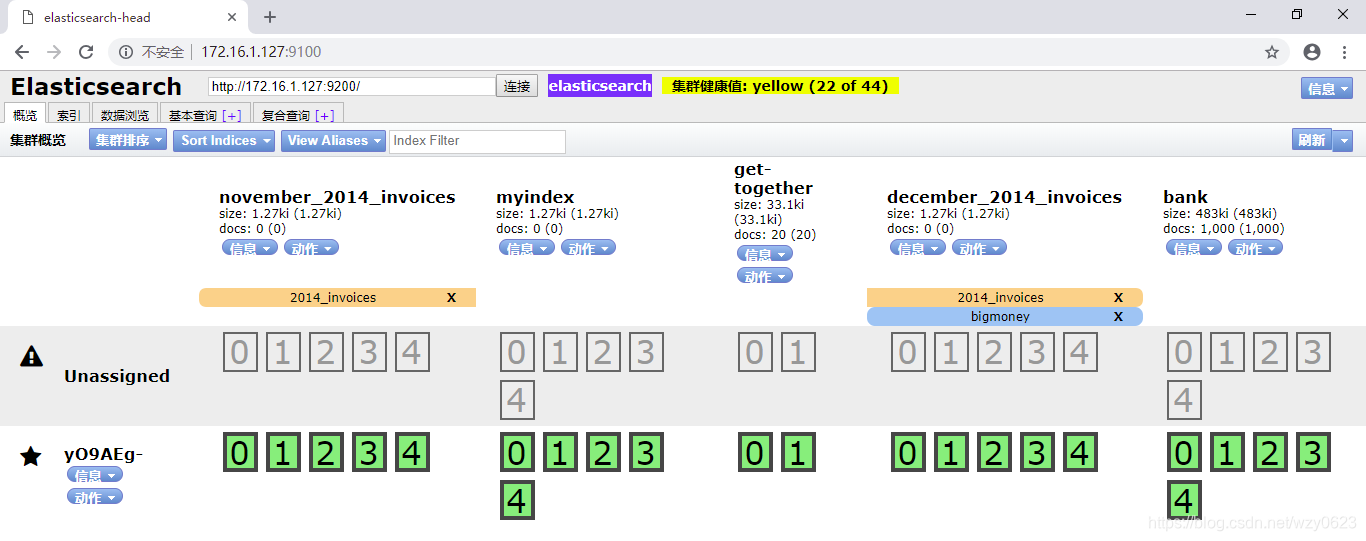Image resolution: width=1366 pixels, height=541 pixels.
Task: Click the 刷新 refresh button
Action: point(1313,141)
